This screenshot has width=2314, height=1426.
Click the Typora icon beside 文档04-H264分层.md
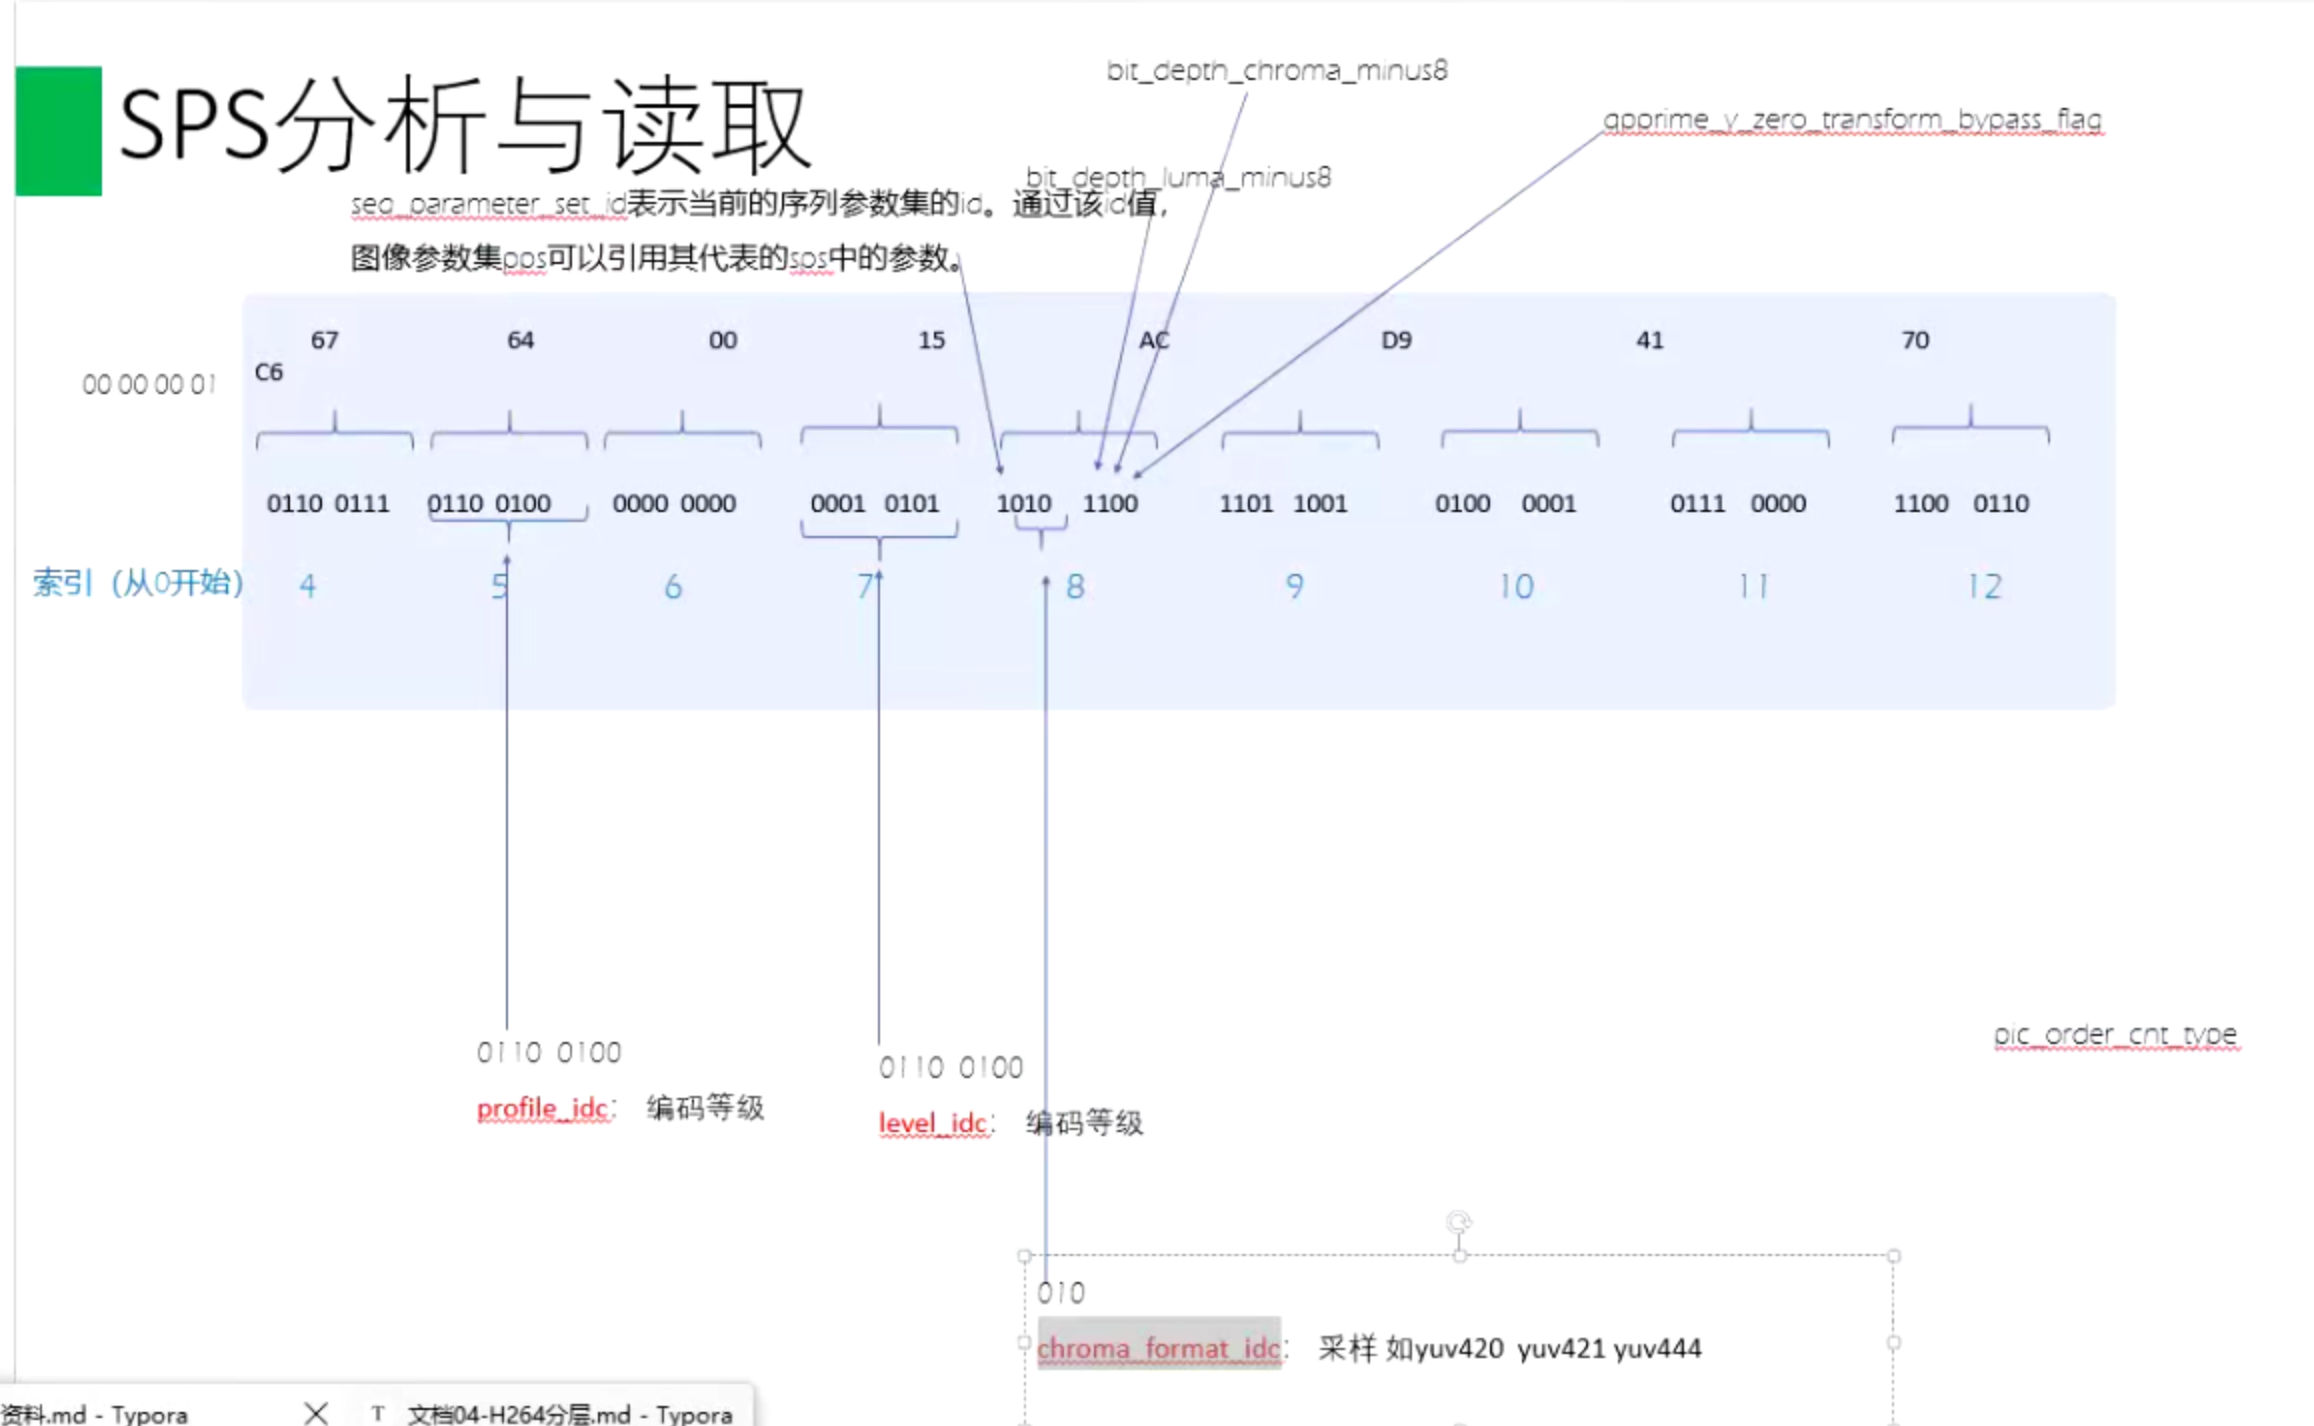coord(378,1413)
